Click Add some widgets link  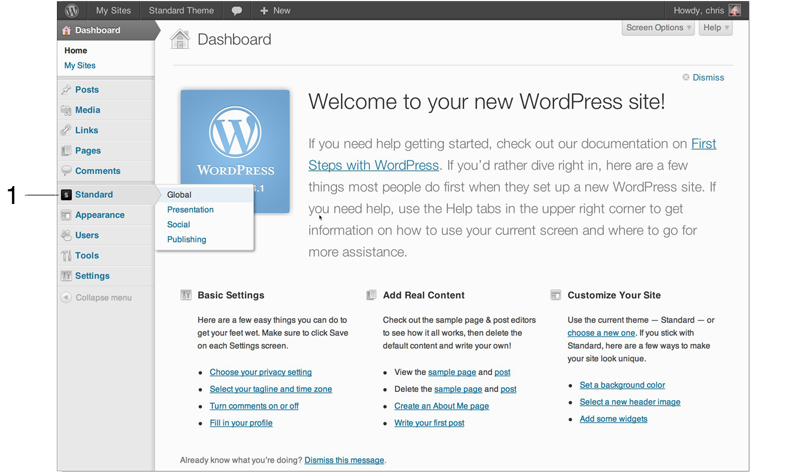pos(613,419)
